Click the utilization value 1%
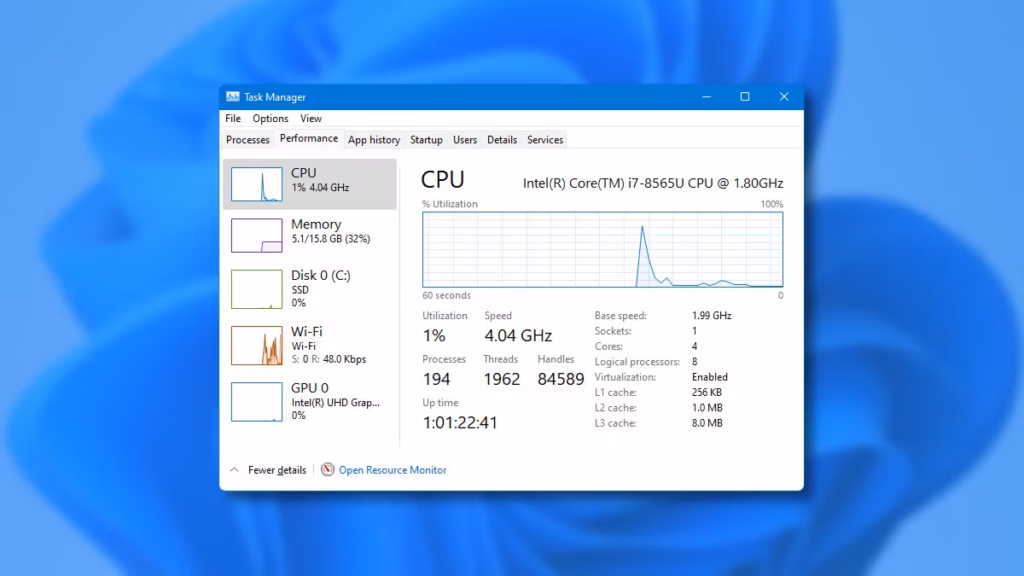This screenshot has height=576, width=1024. click(x=434, y=336)
